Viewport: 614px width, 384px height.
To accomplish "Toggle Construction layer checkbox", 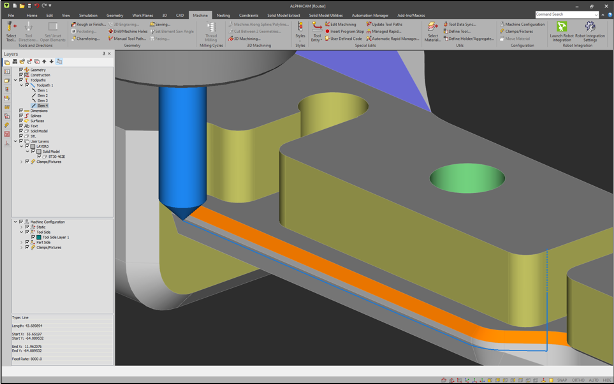I will tap(21, 75).
